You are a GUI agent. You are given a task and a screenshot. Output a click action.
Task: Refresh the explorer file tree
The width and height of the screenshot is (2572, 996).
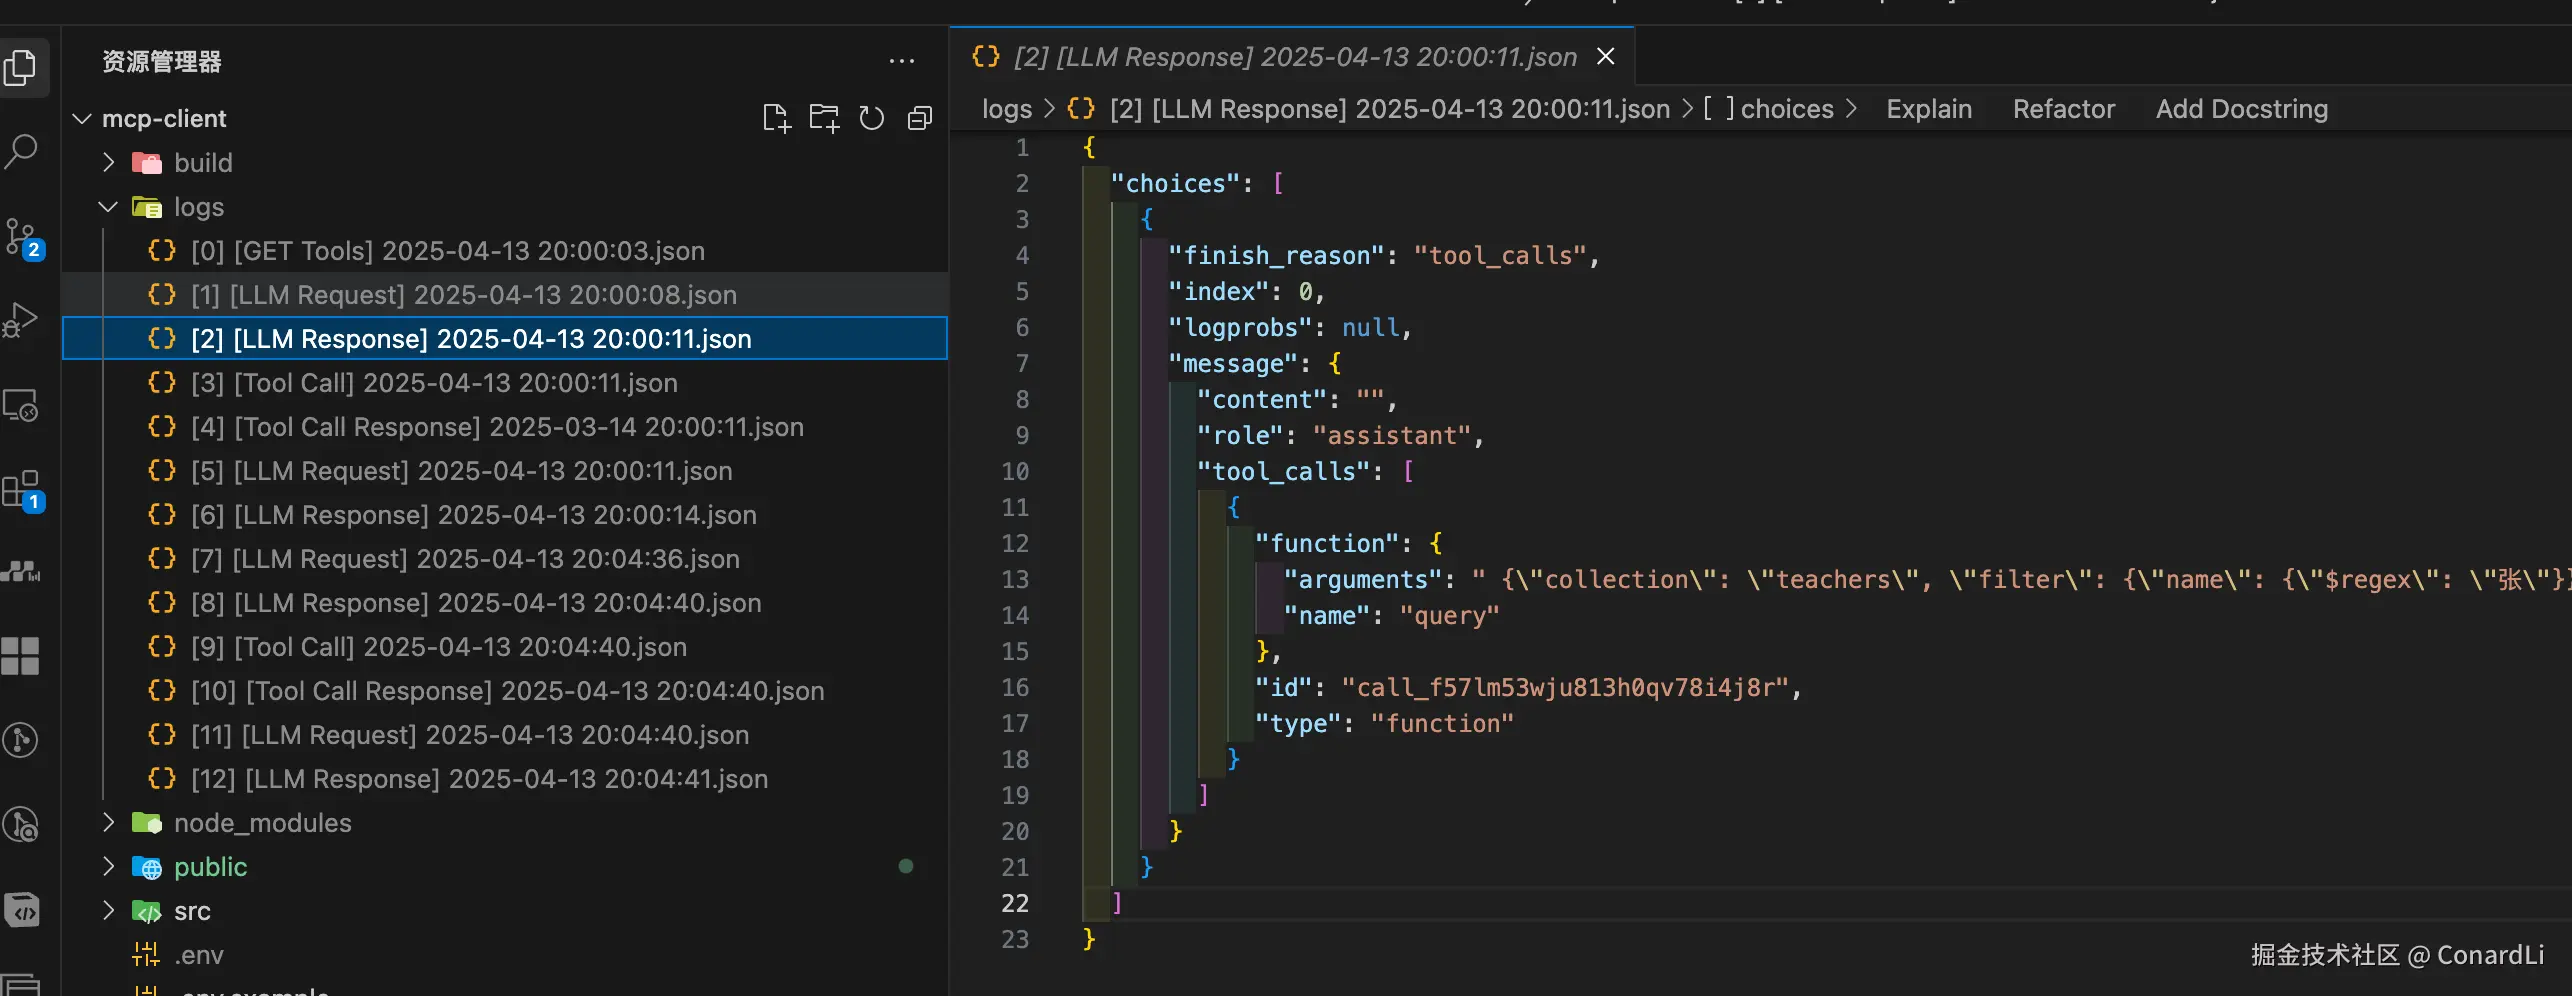point(872,118)
